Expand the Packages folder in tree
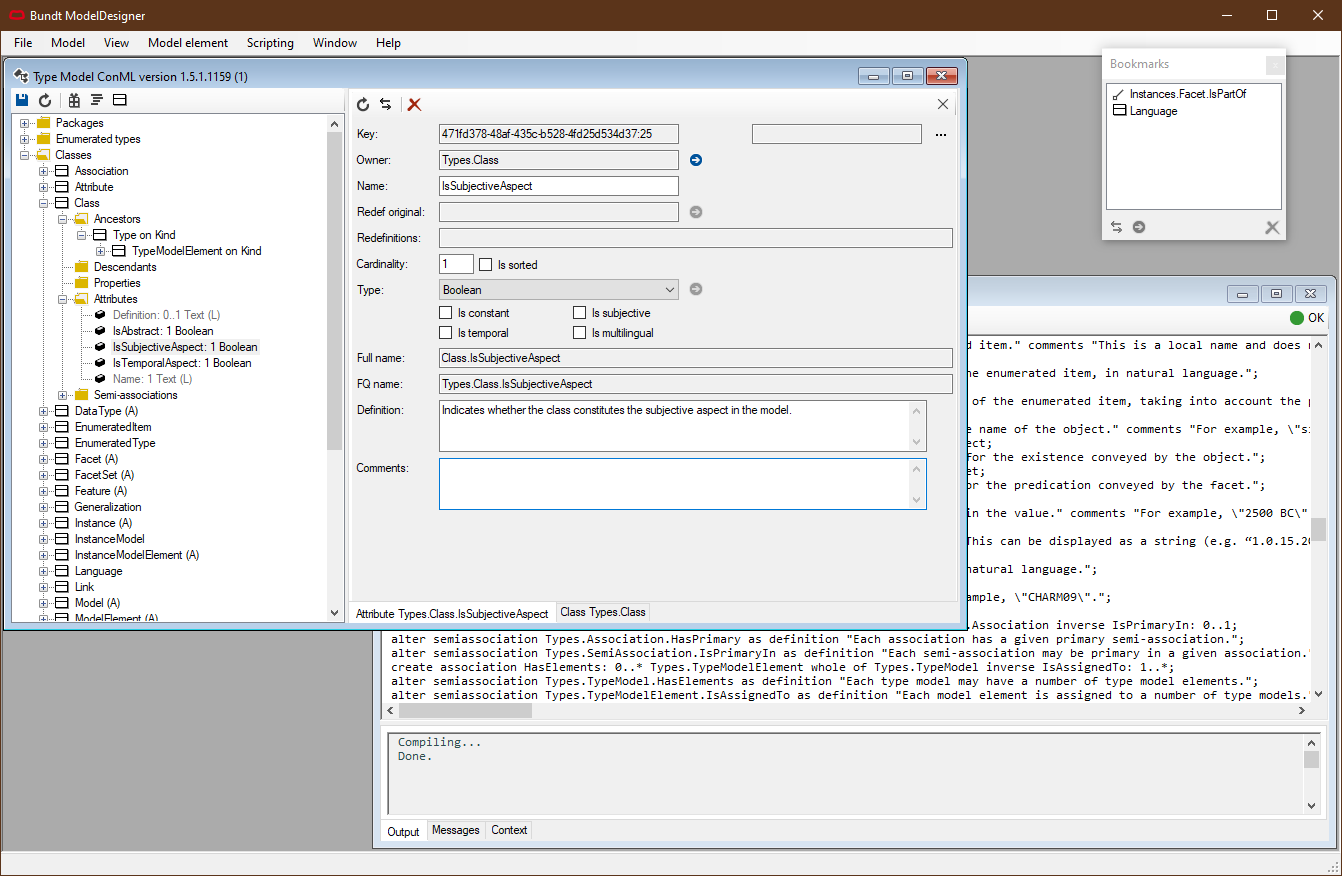Viewport: 1342px width, 876px height. point(25,123)
